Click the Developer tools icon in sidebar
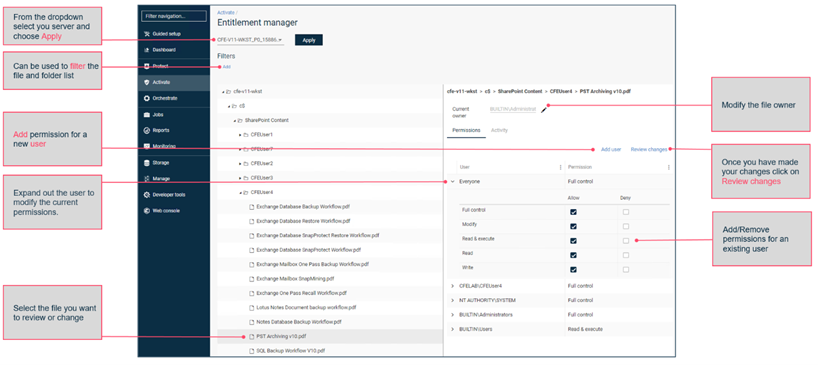The height and width of the screenshot is (365, 818). 147,195
